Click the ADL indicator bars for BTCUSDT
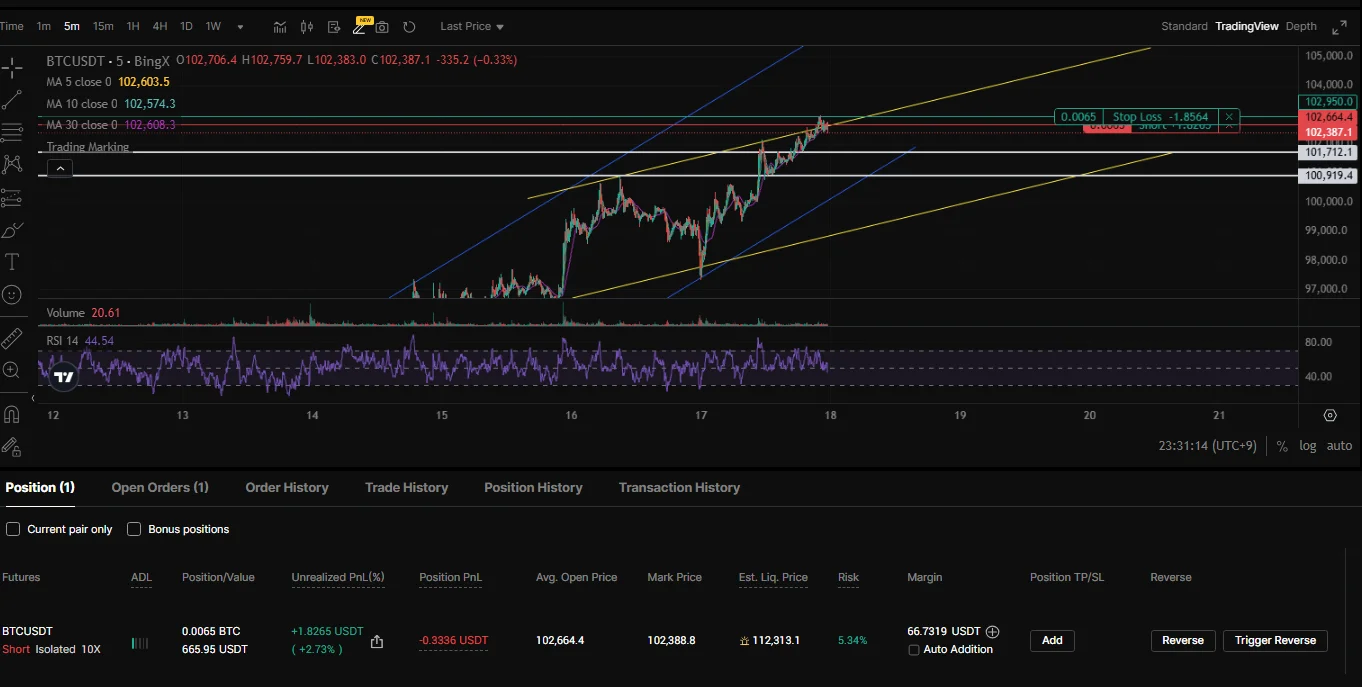The image size is (1362, 687). [x=140, y=643]
